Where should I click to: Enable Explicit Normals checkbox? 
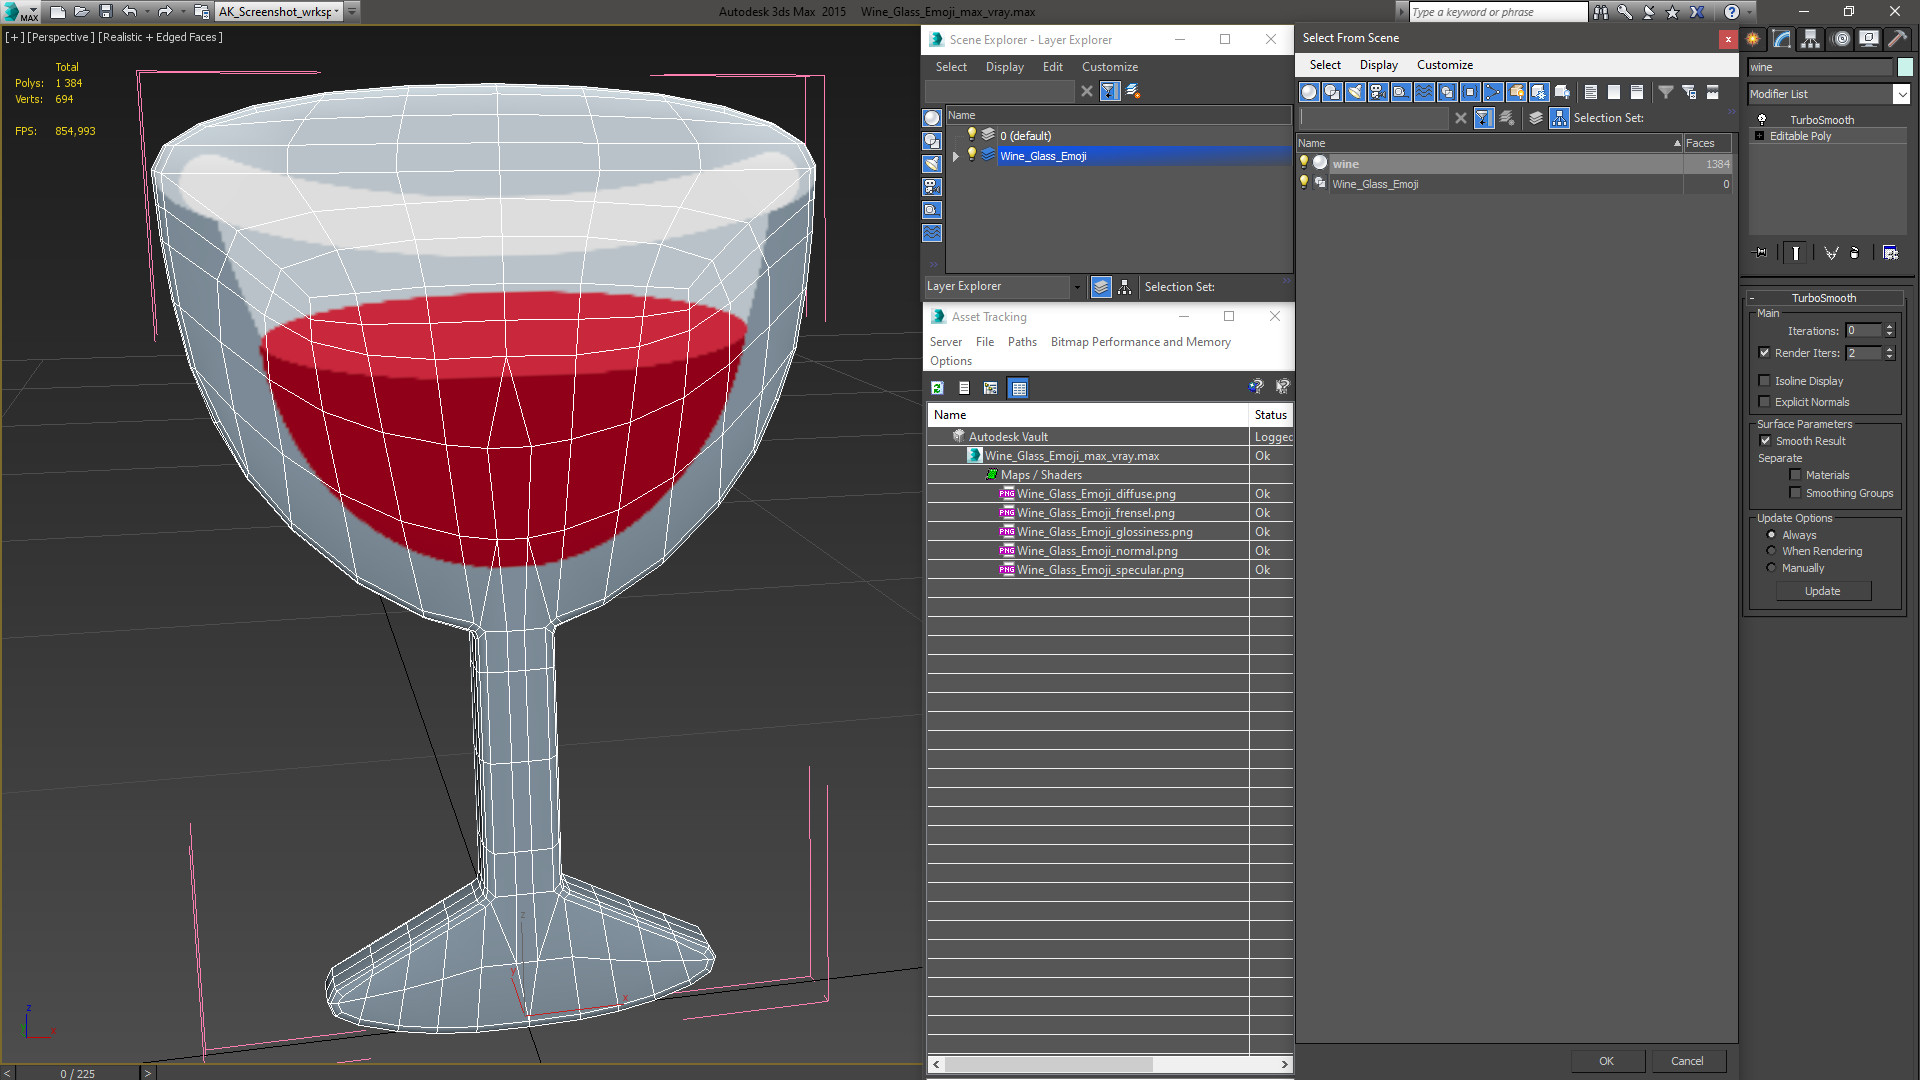point(1764,402)
